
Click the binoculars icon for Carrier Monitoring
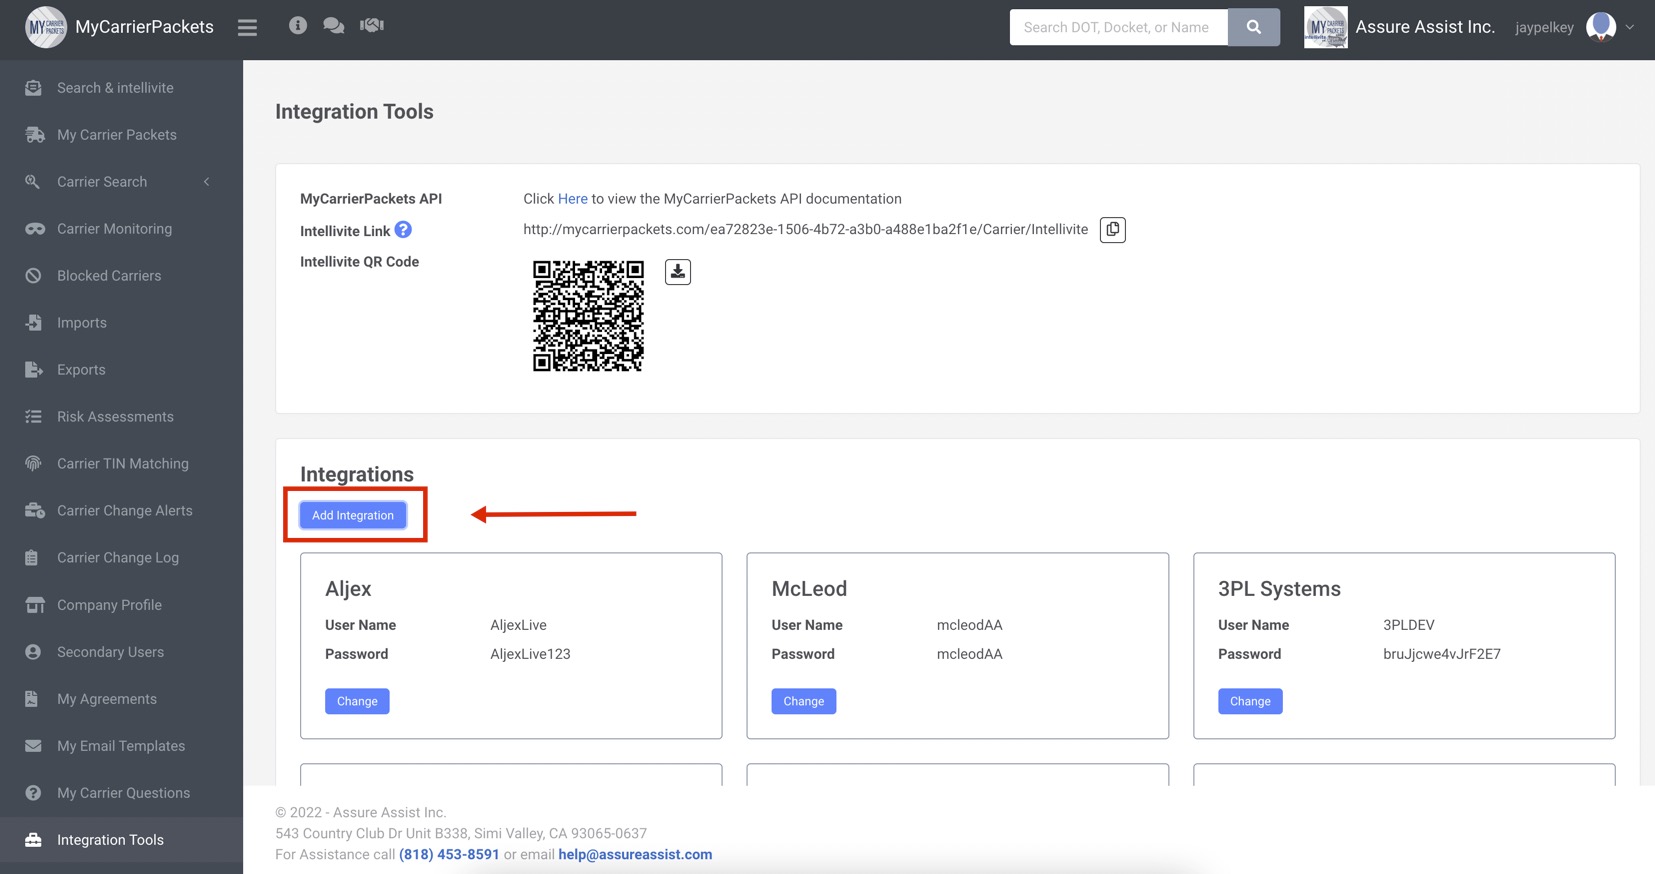coord(34,229)
